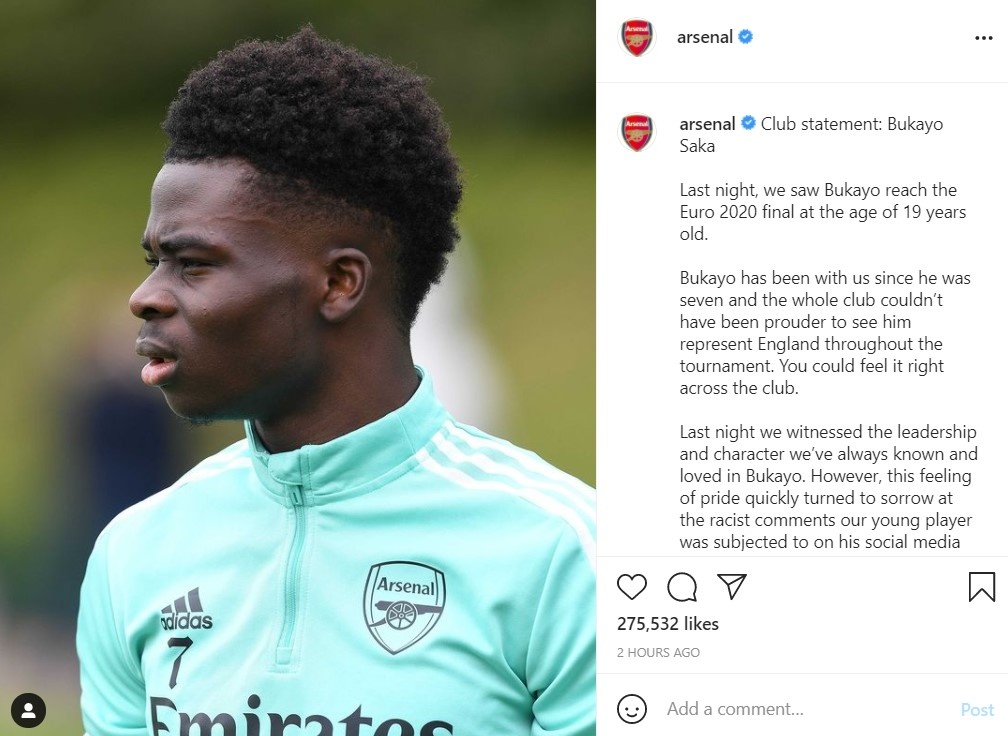This screenshot has height=736, width=1008.
Task: Click verified badge in caption username
Action: pos(748,123)
